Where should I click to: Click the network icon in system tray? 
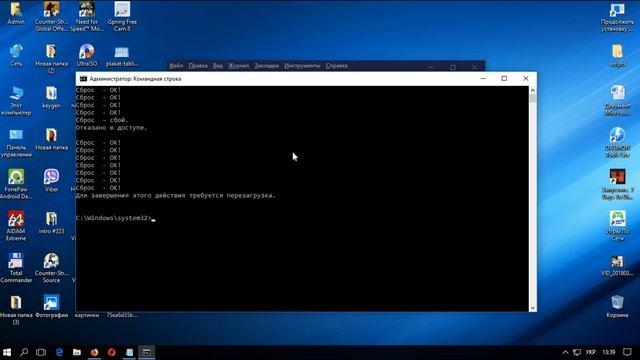pyautogui.click(x=577, y=352)
